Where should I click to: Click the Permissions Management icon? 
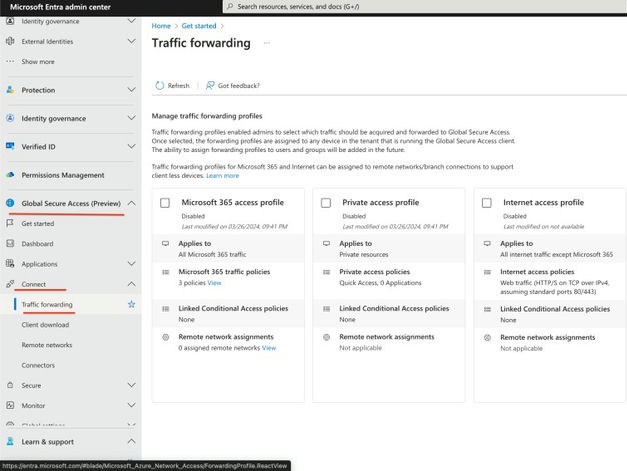click(x=11, y=175)
